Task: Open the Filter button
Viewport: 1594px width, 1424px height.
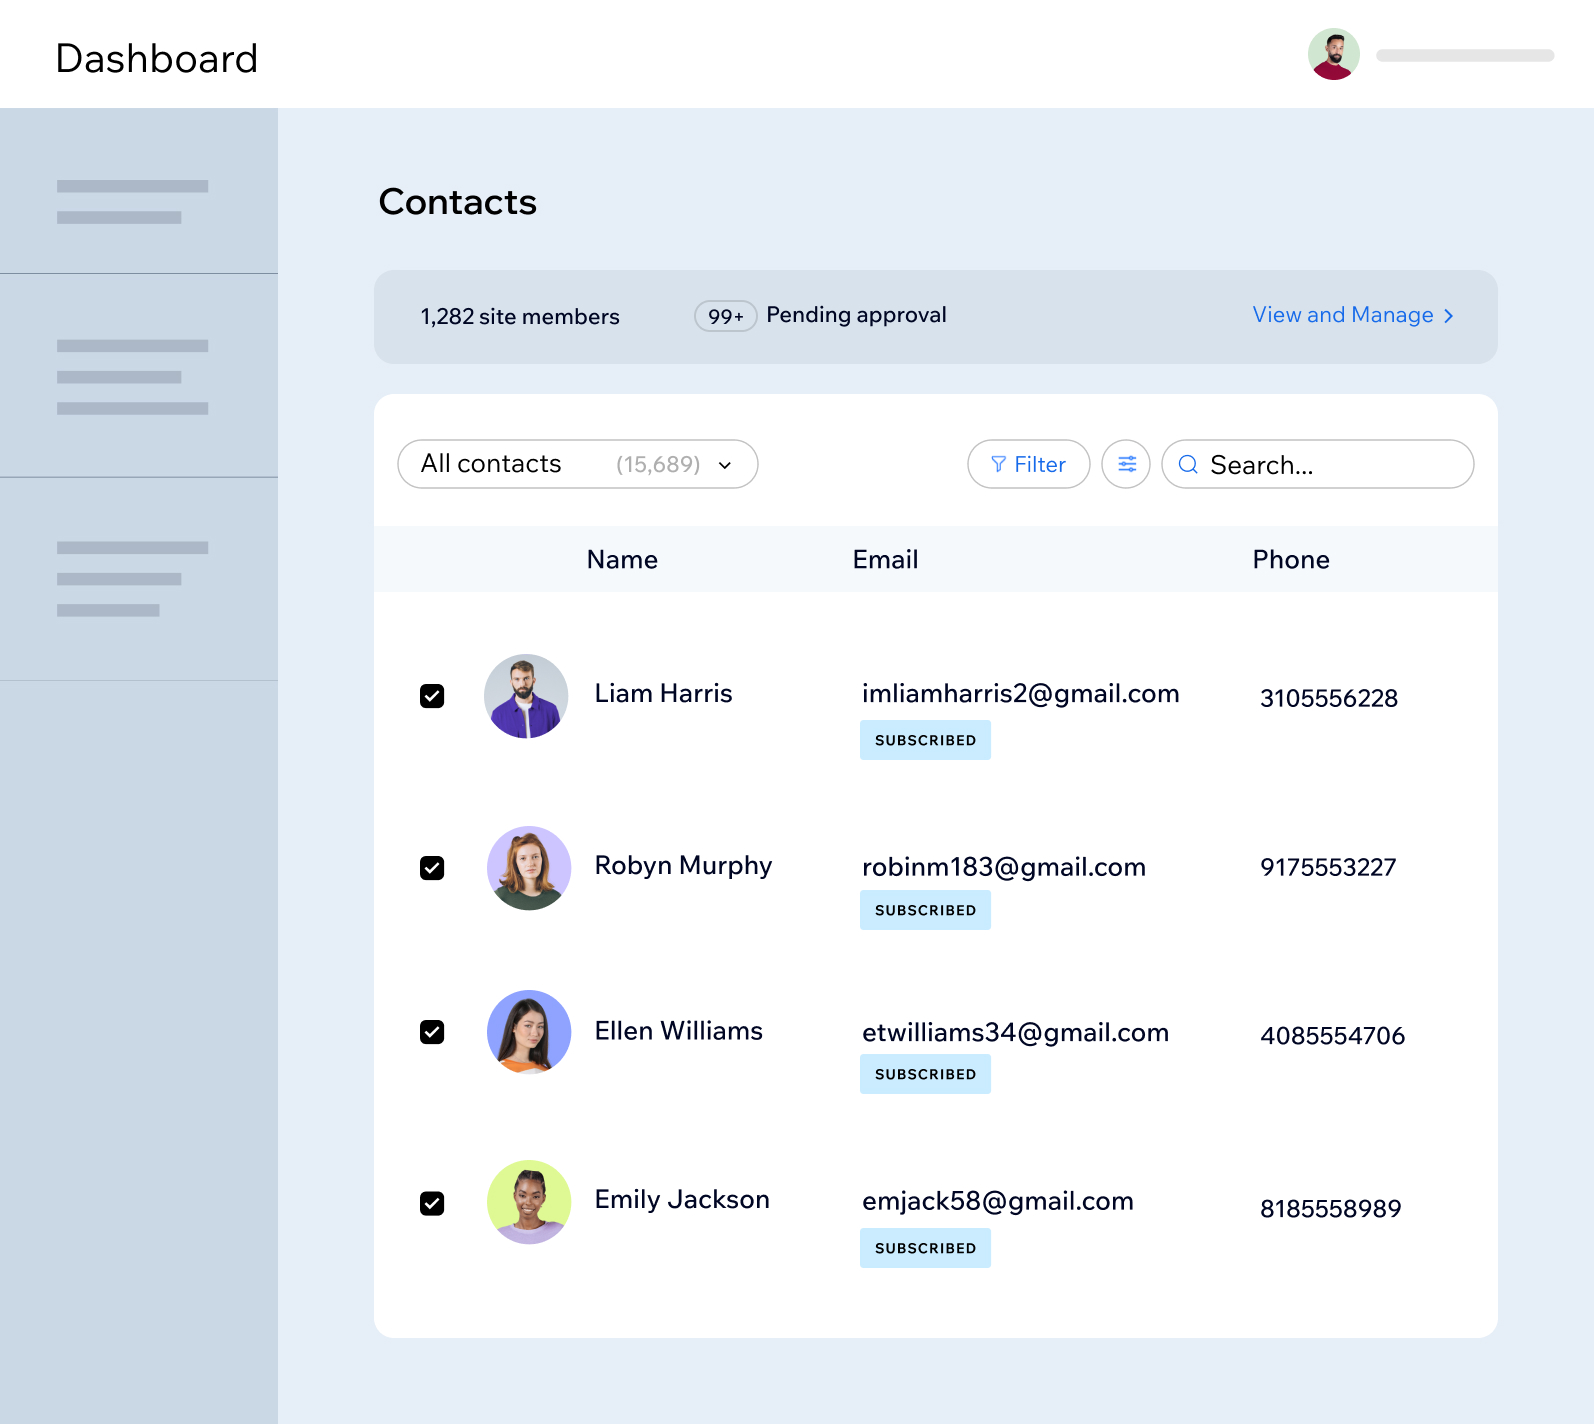Action: [1029, 464]
